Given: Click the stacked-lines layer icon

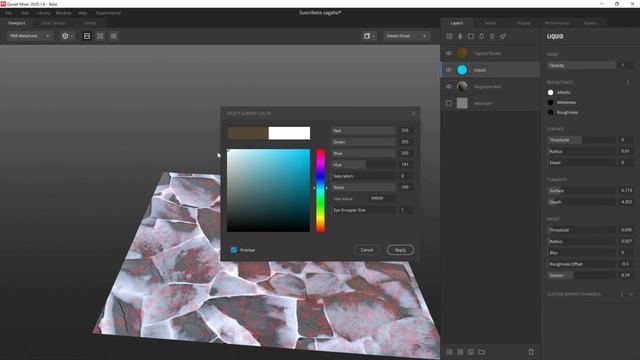Looking at the screenshot, I should click(x=492, y=36).
